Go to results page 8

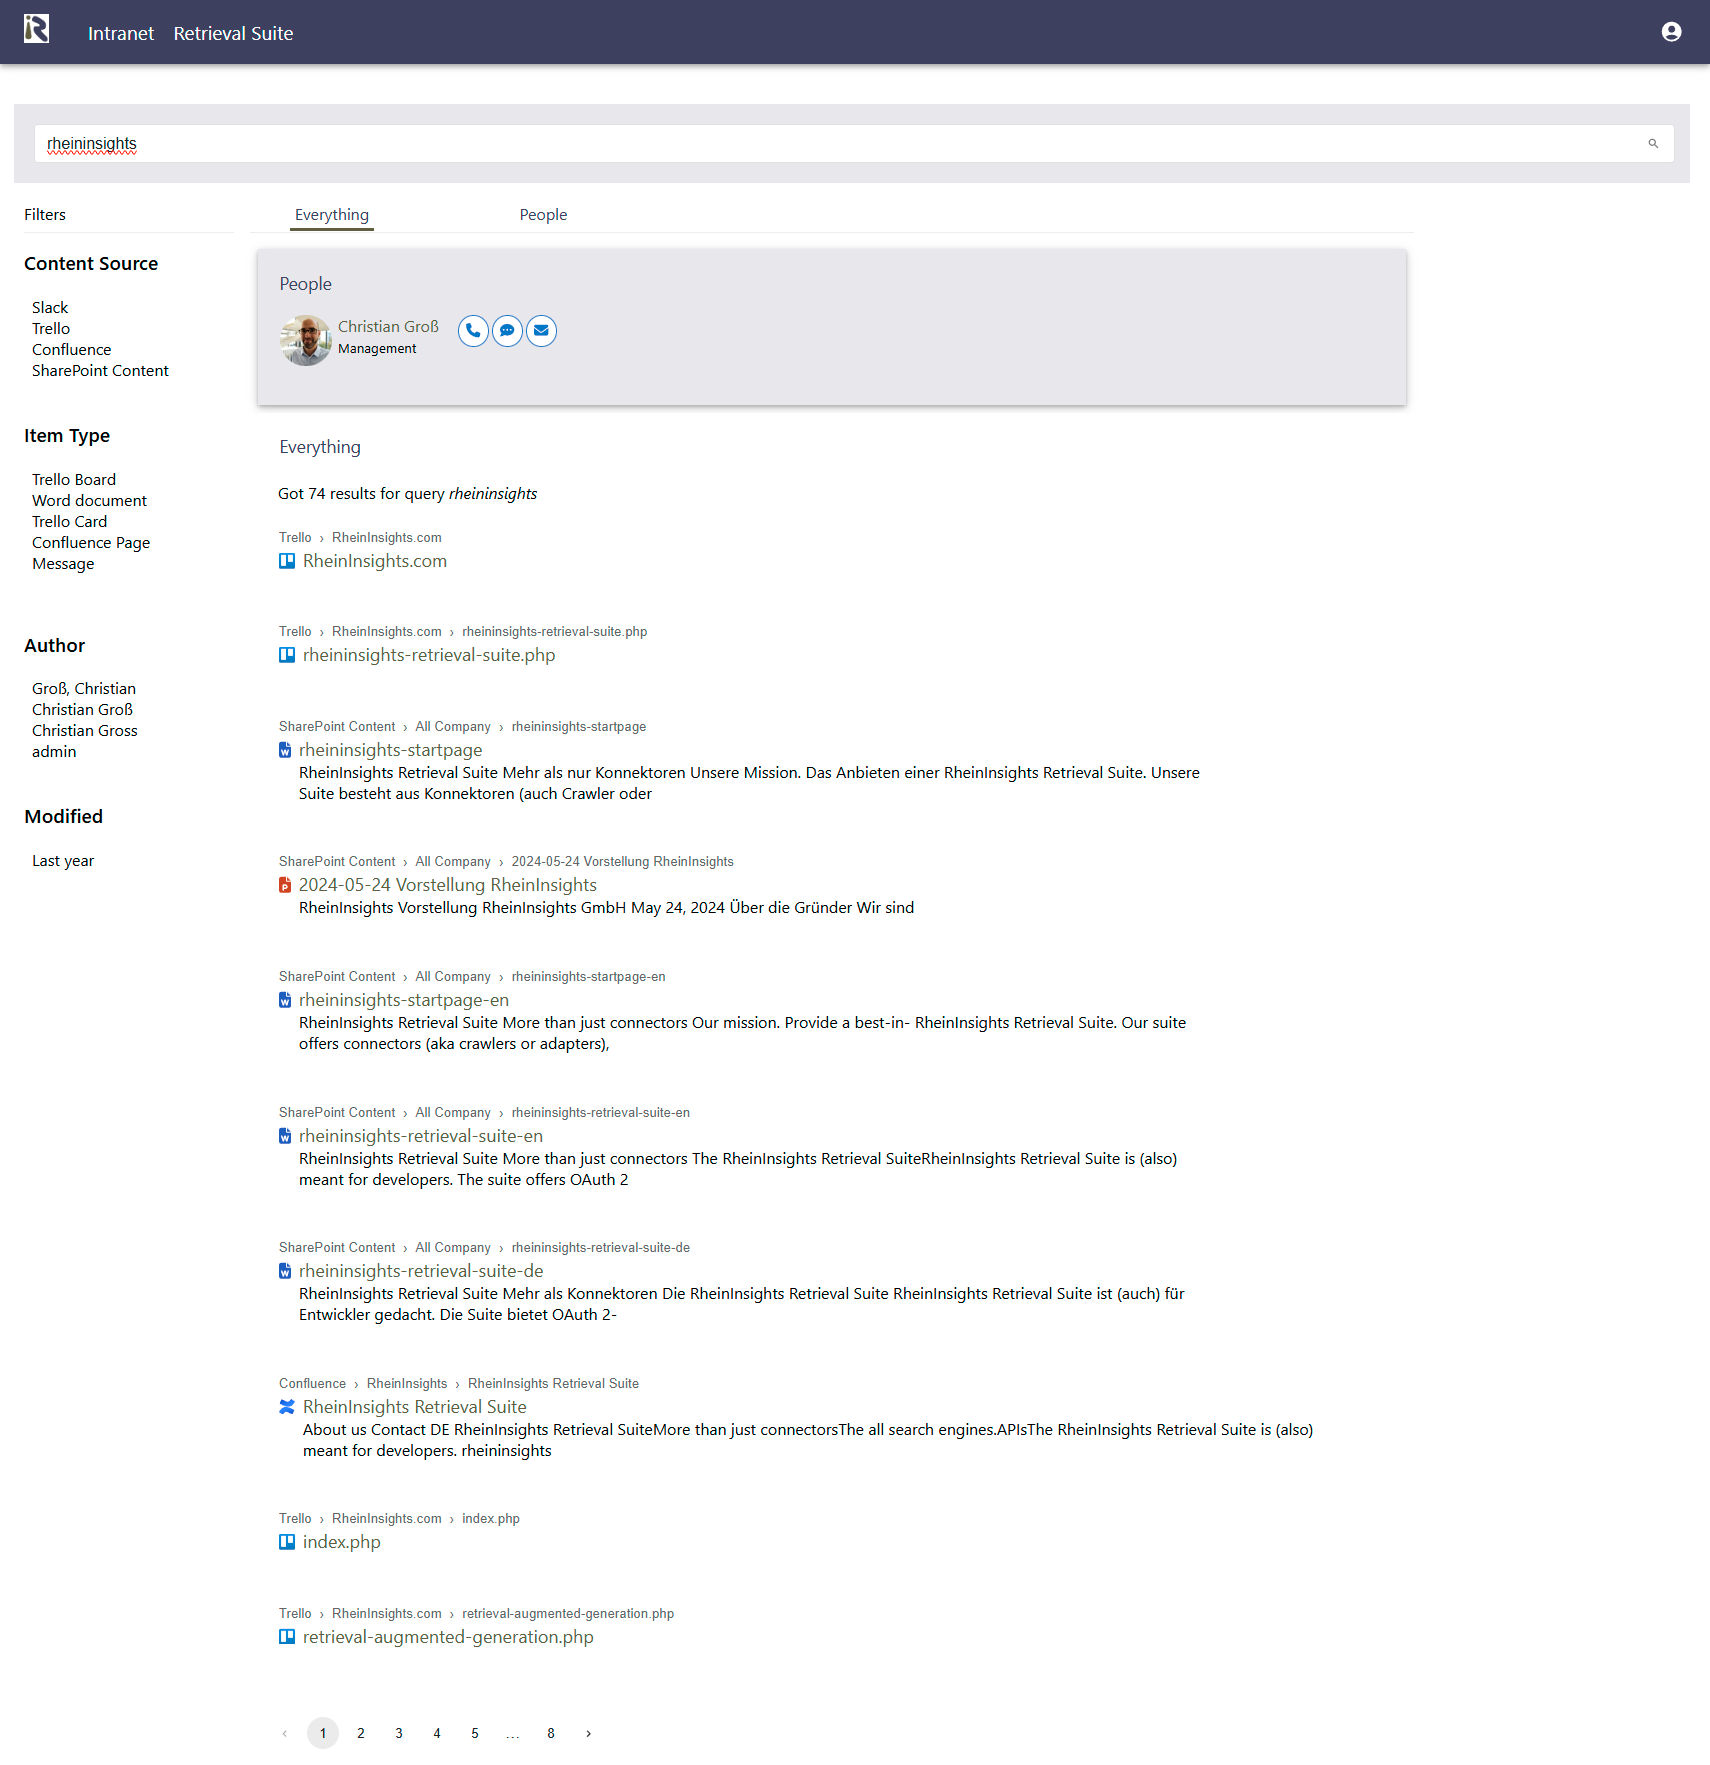pos(551,1733)
